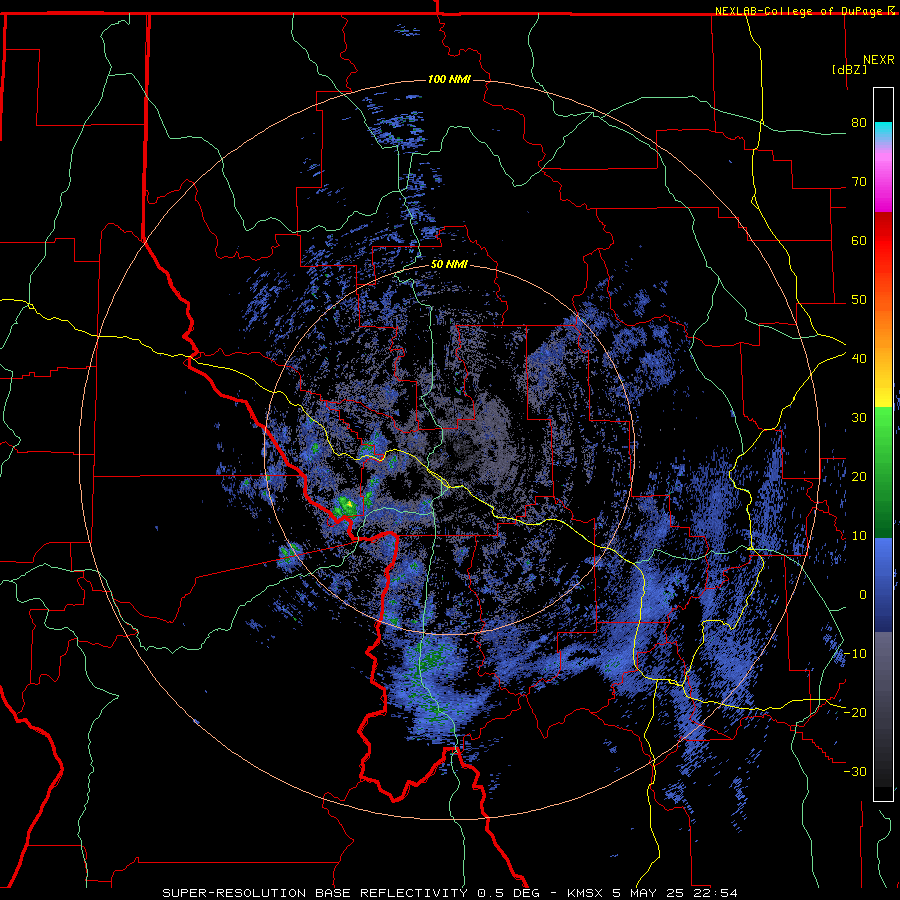Click the blue segment of color bar

(883, 585)
